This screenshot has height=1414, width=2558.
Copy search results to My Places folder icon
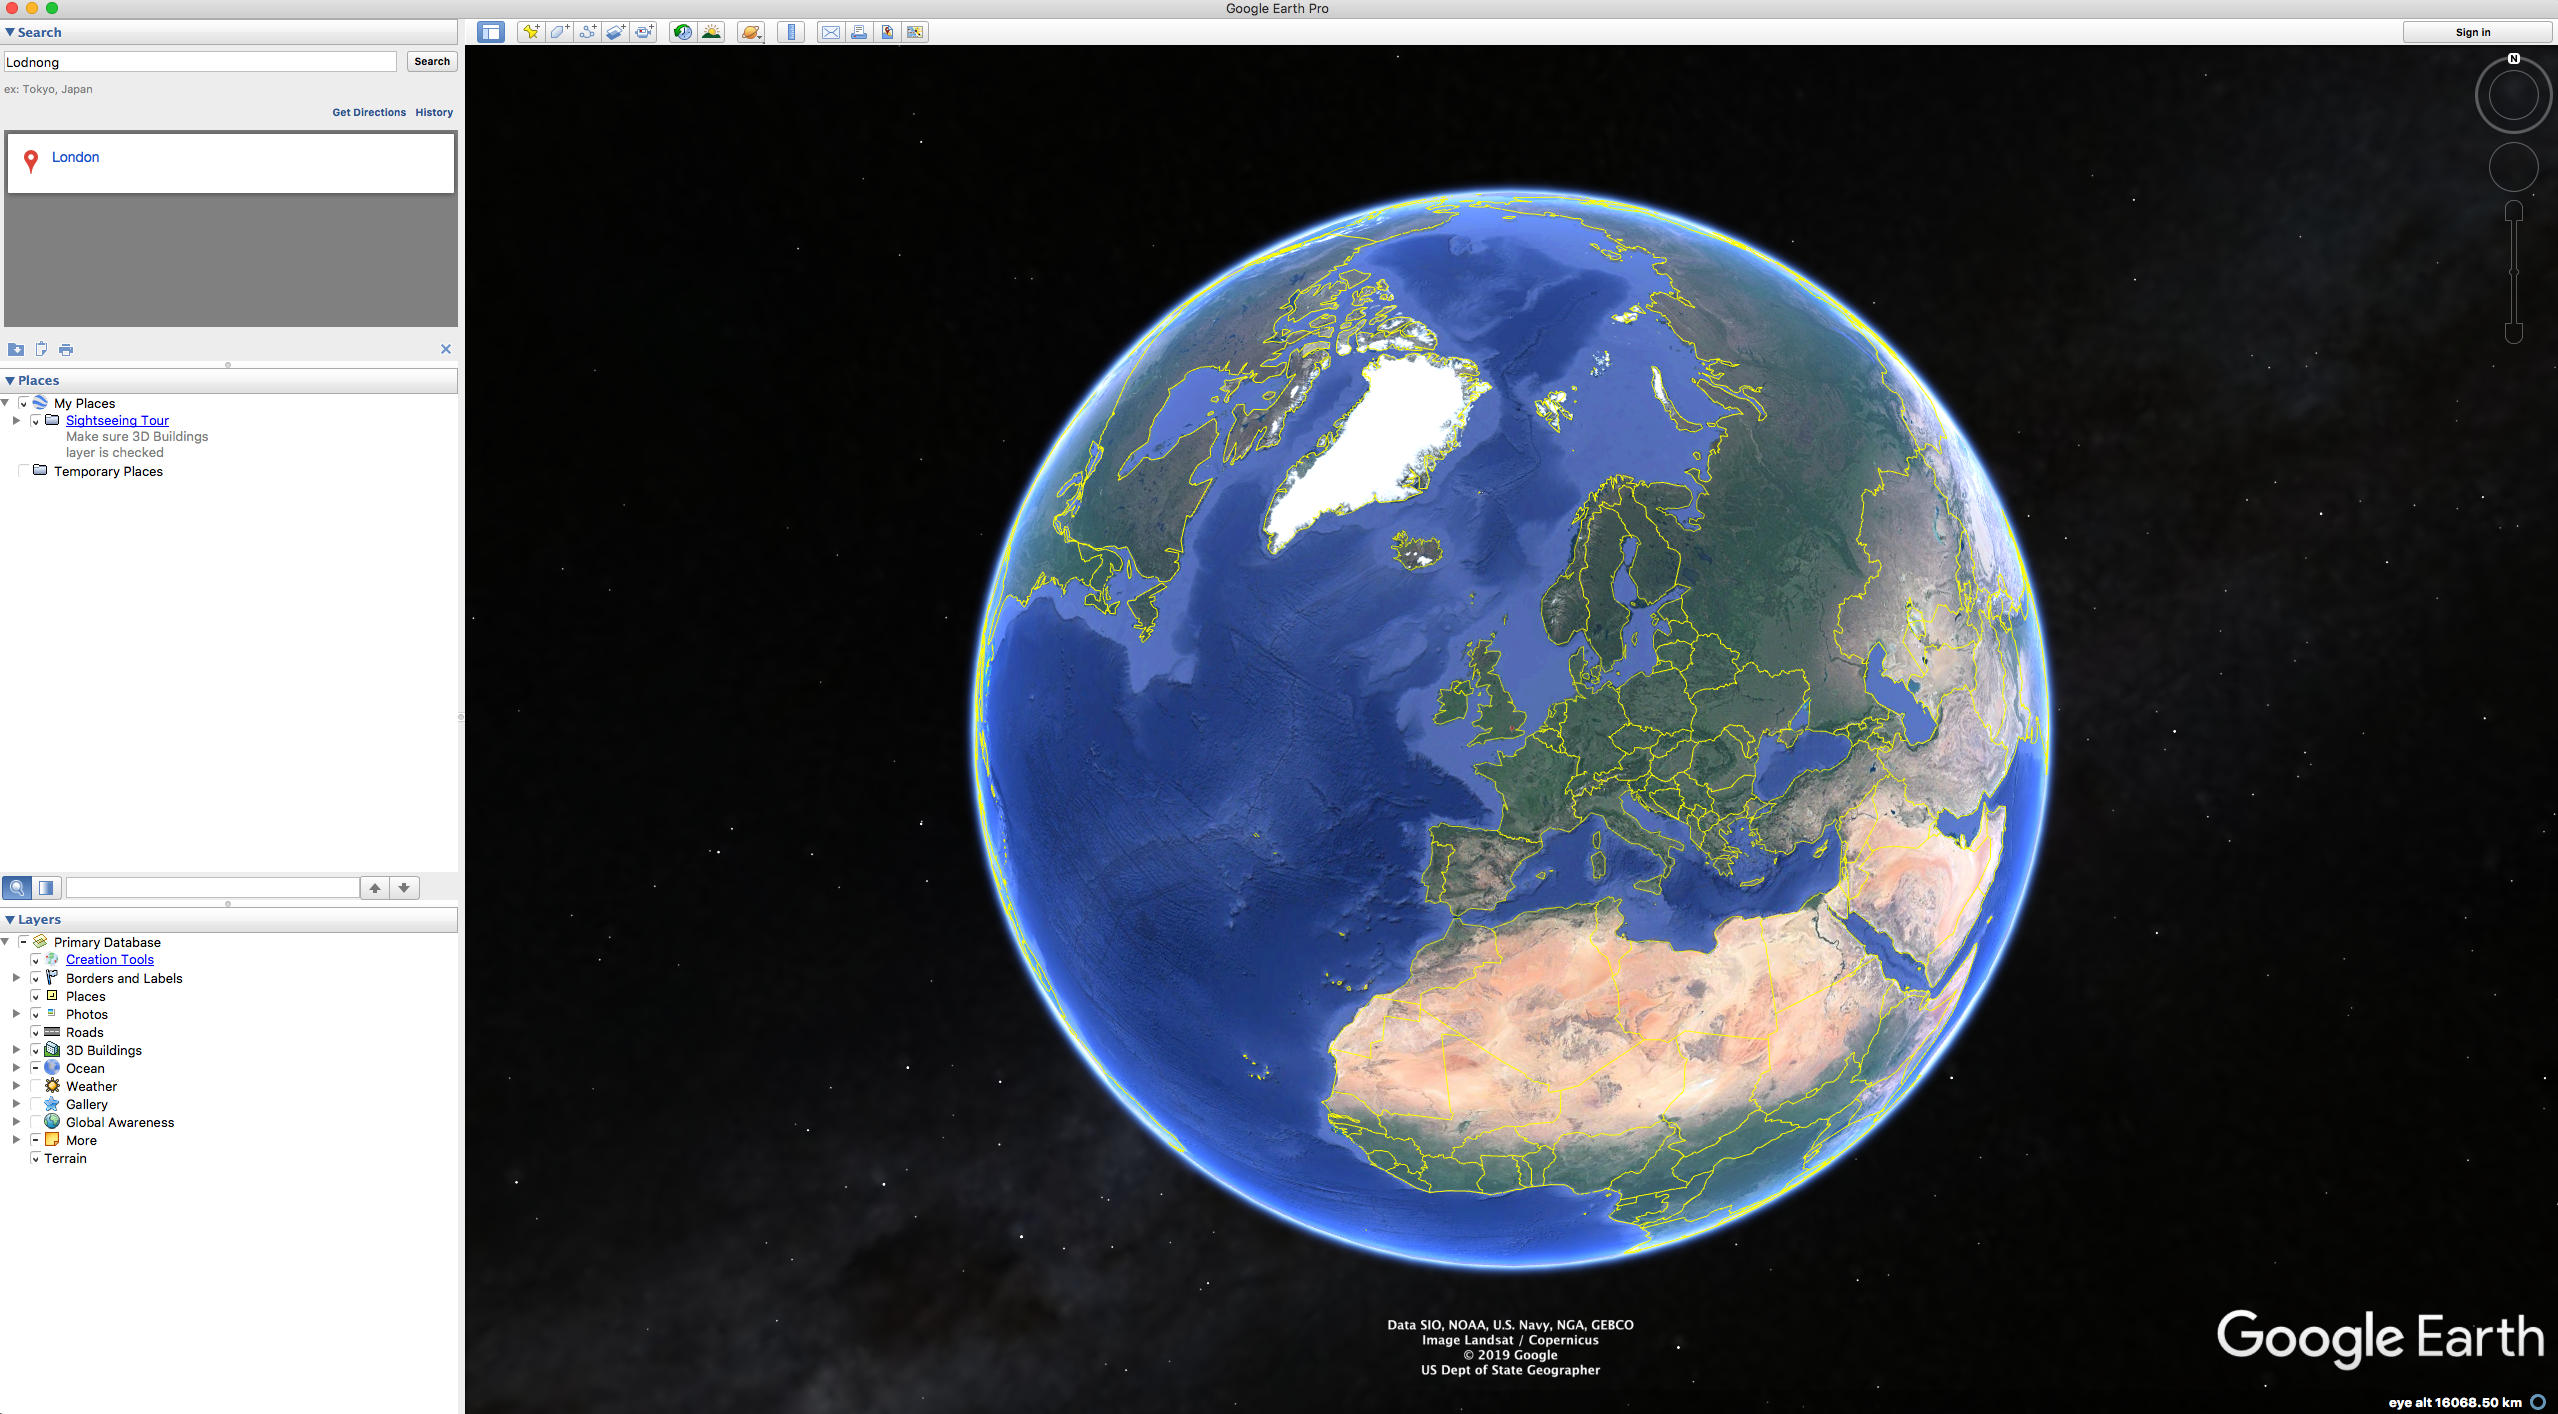[16, 349]
